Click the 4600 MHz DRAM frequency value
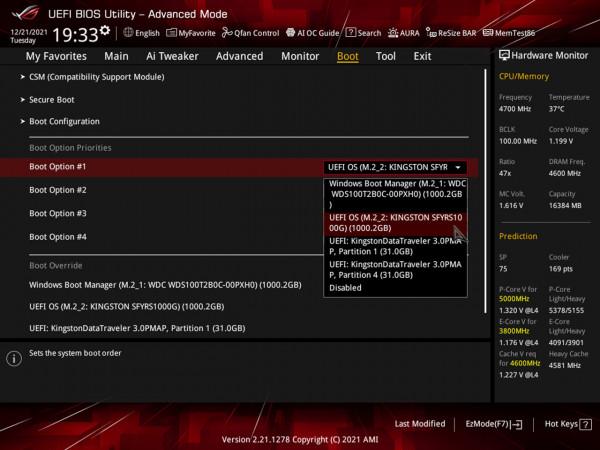Screen dimensions: 600x450 564,173
